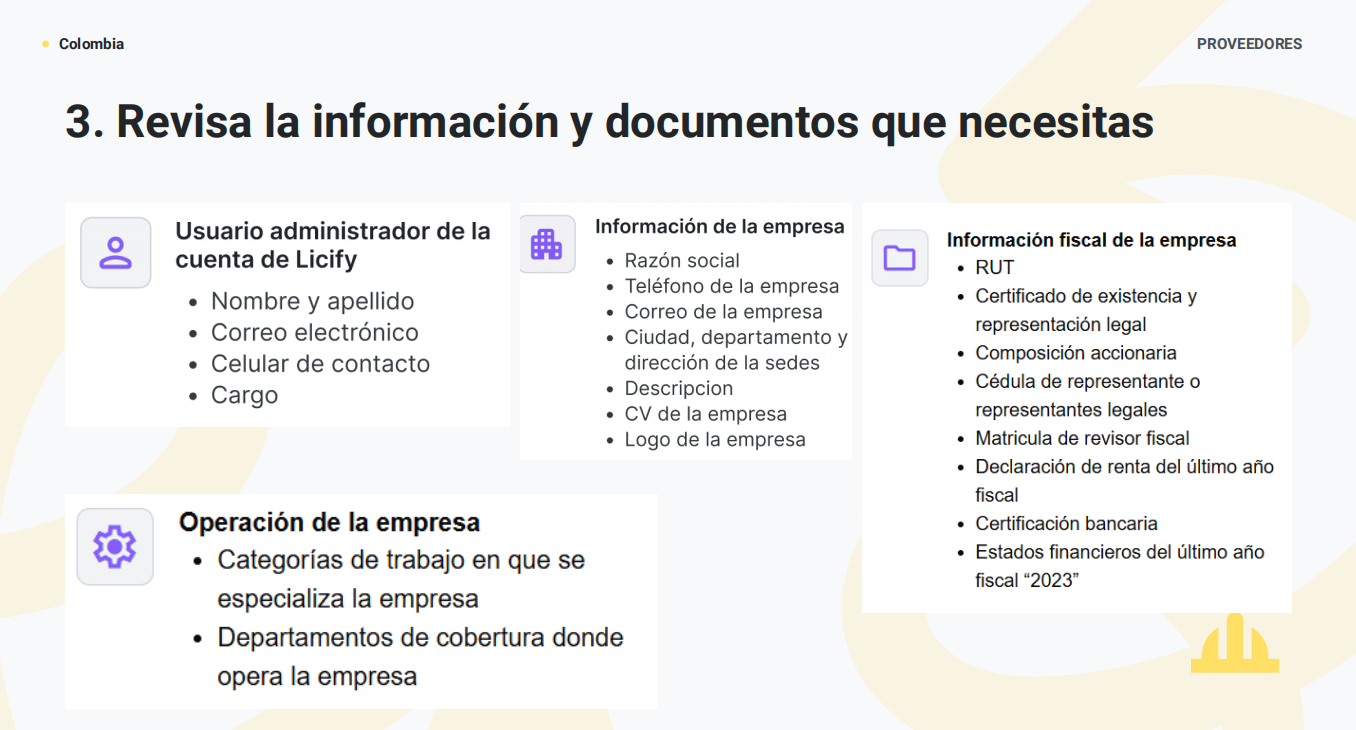Select the Colombia label at top
Image resolution: width=1356 pixels, height=730 pixels.
tap(91, 44)
